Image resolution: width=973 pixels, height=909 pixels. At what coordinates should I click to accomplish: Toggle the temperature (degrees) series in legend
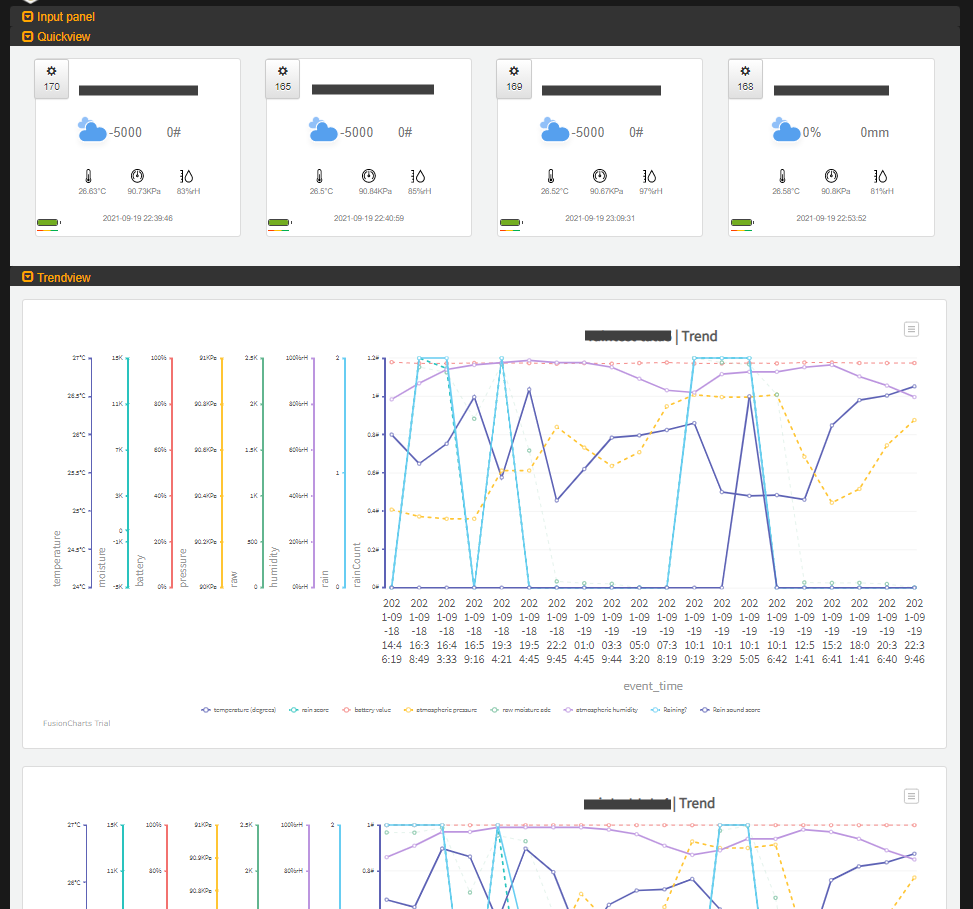(239, 710)
